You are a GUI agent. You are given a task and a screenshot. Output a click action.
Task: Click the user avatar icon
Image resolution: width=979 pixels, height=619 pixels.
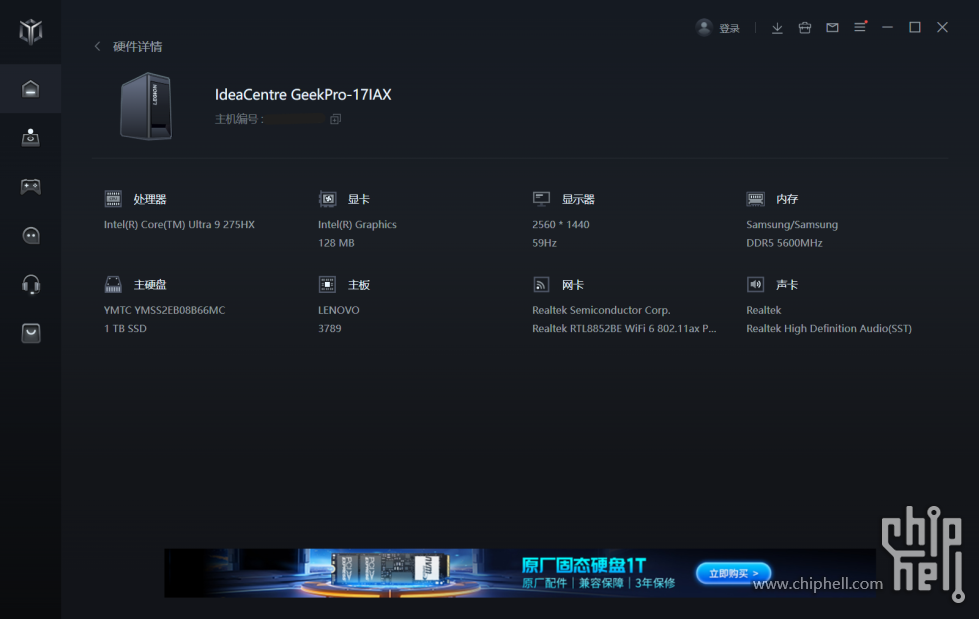pos(704,27)
